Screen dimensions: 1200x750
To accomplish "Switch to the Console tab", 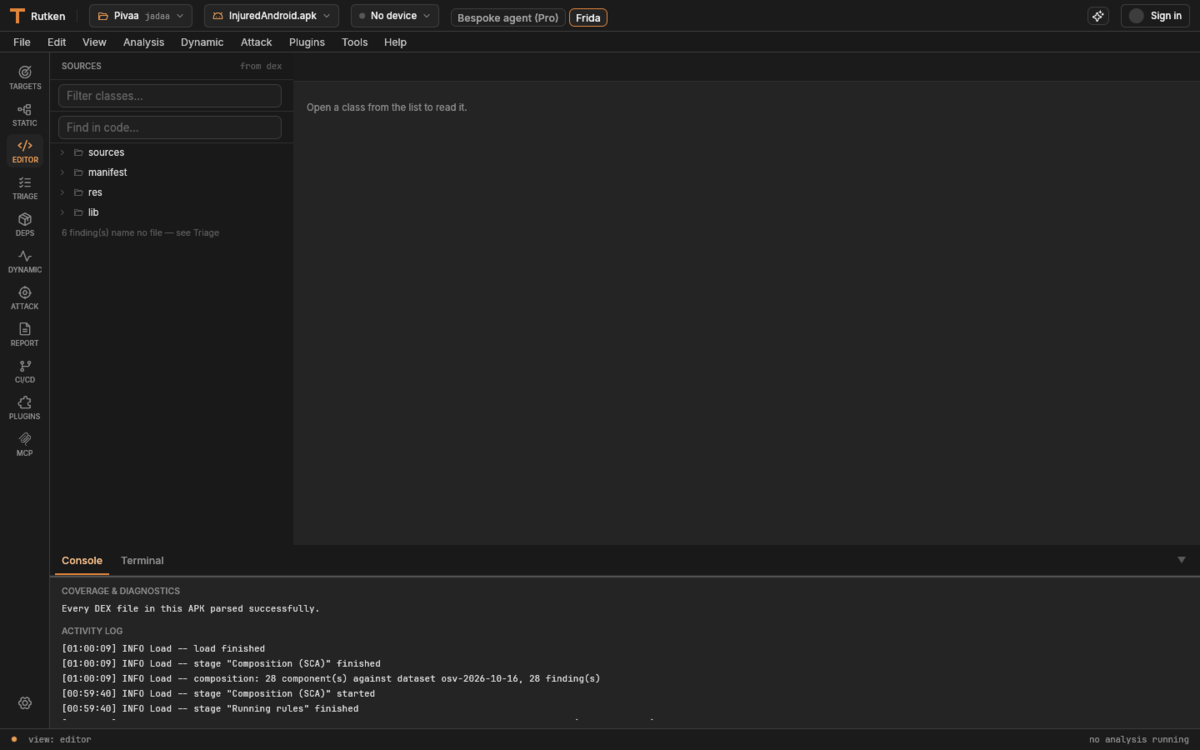I will click(82, 560).
